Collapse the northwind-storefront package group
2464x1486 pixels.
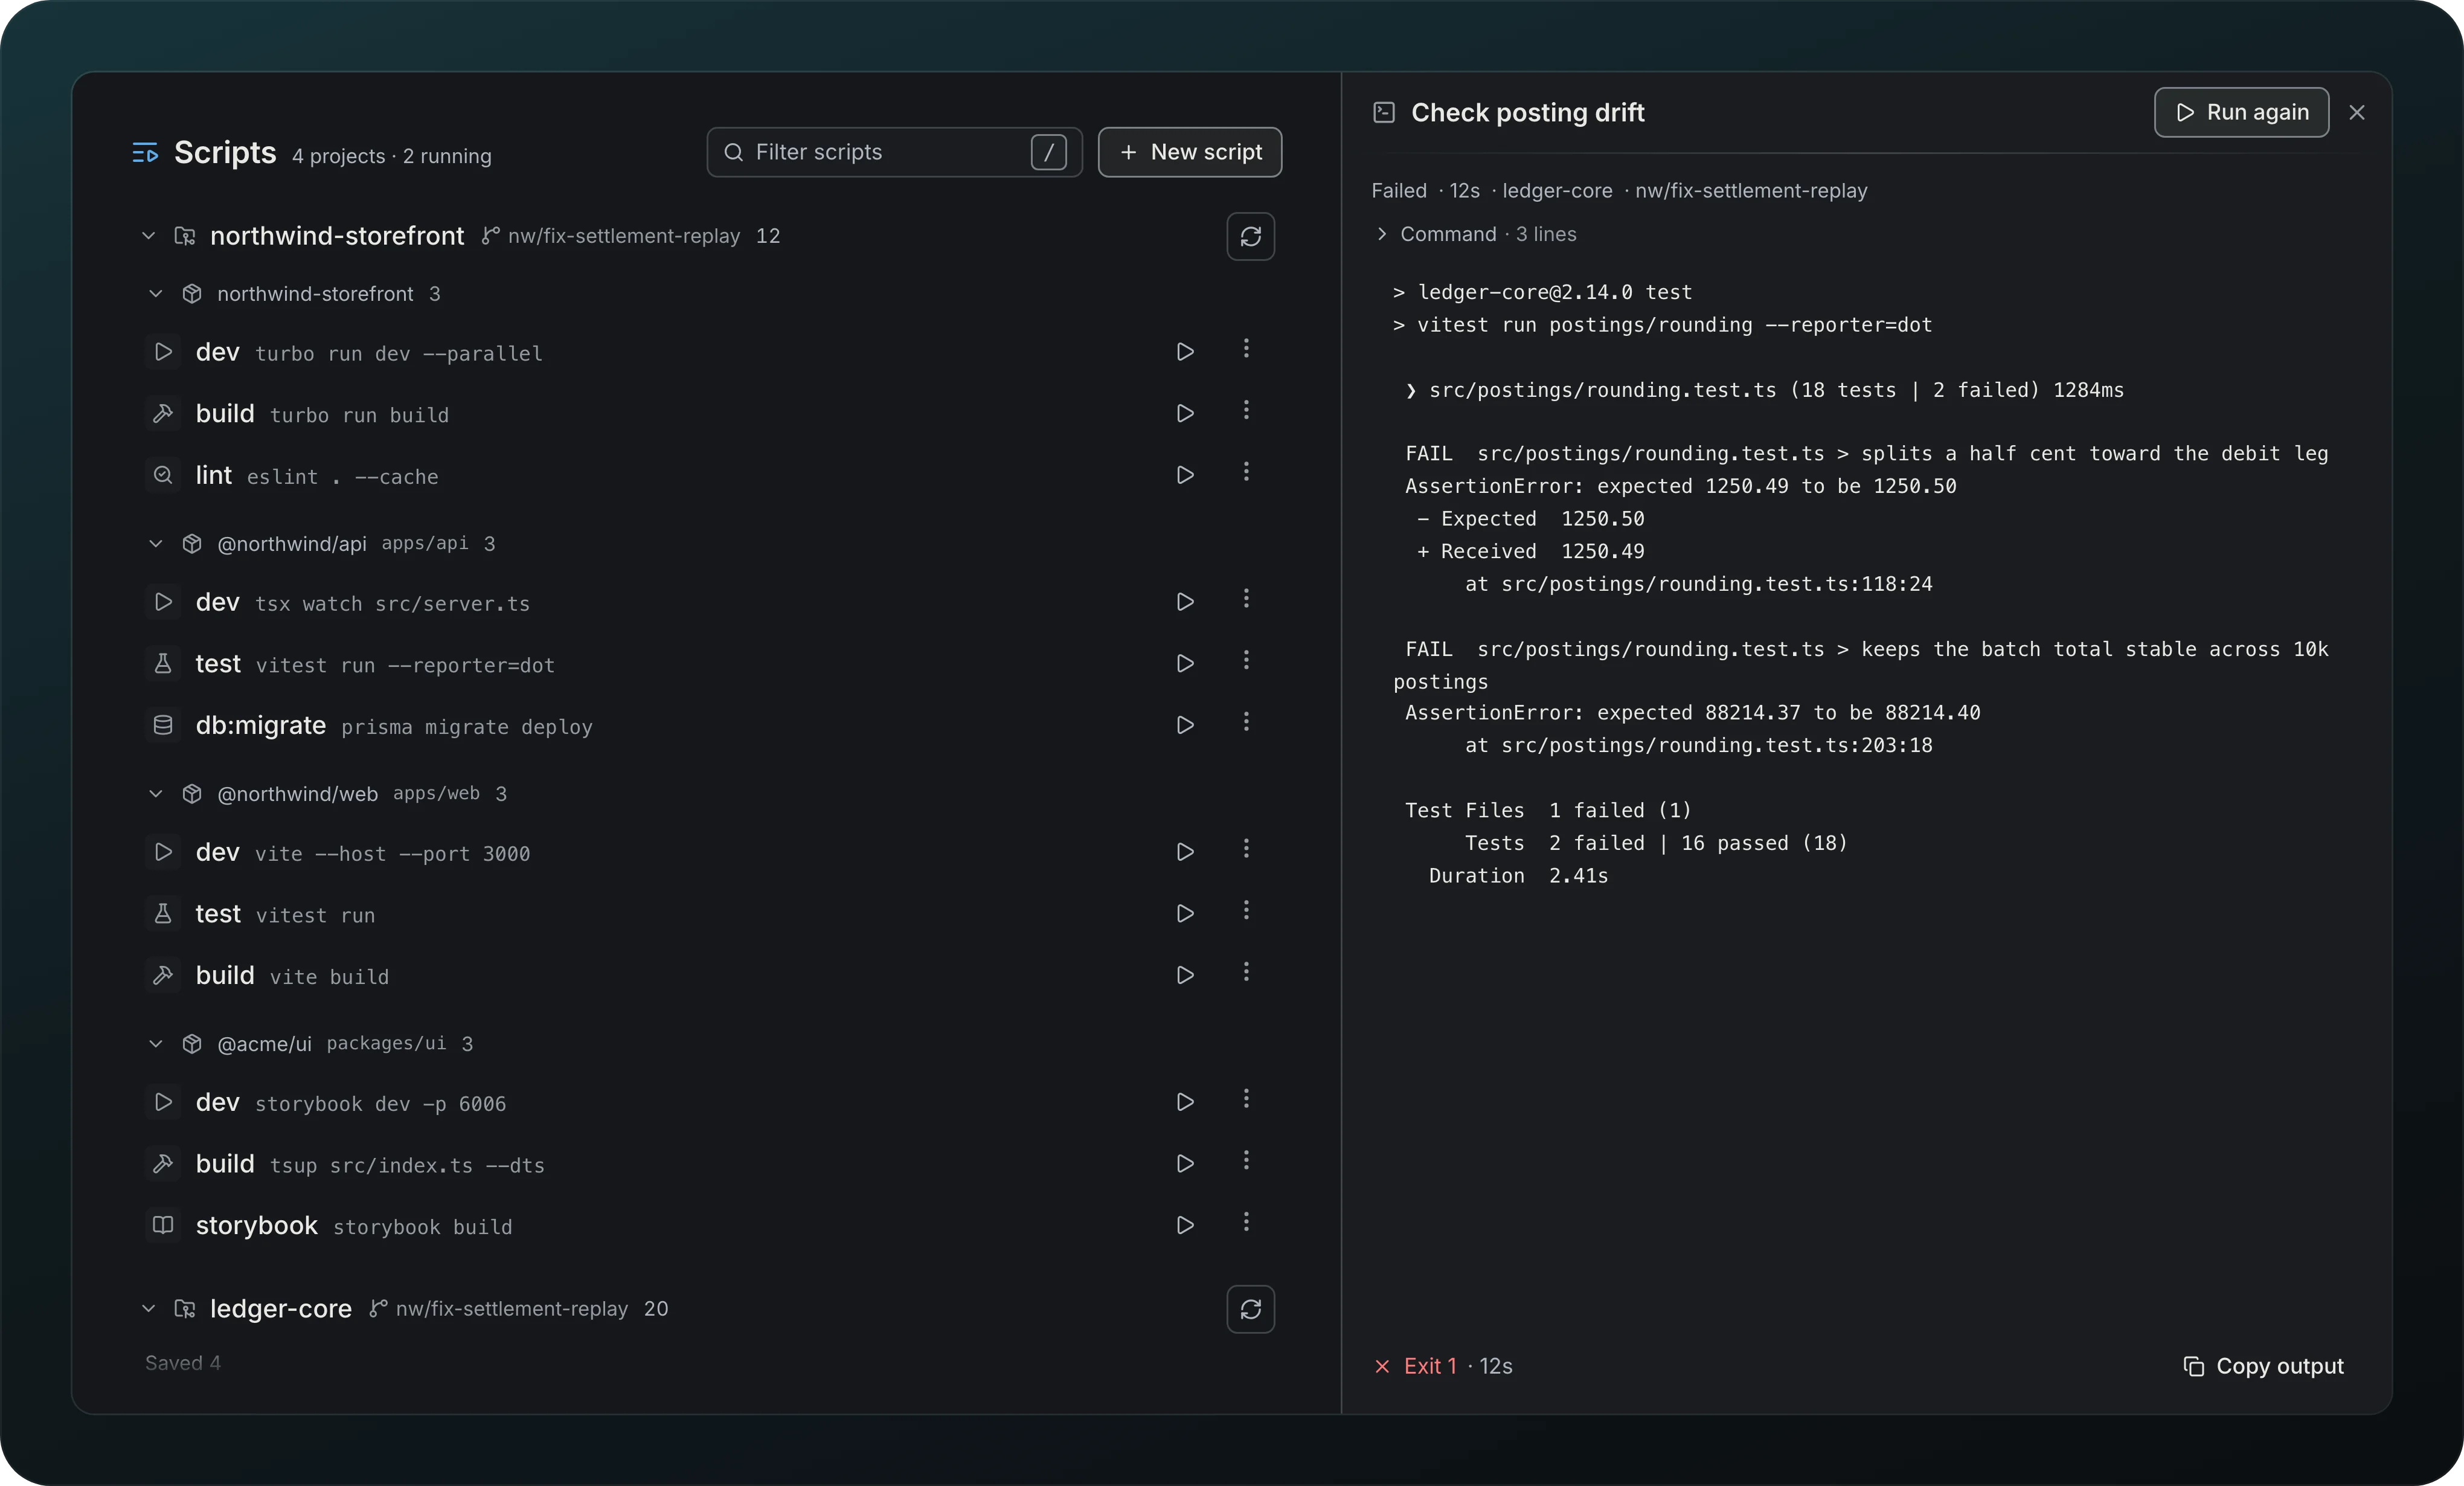(x=156, y=294)
